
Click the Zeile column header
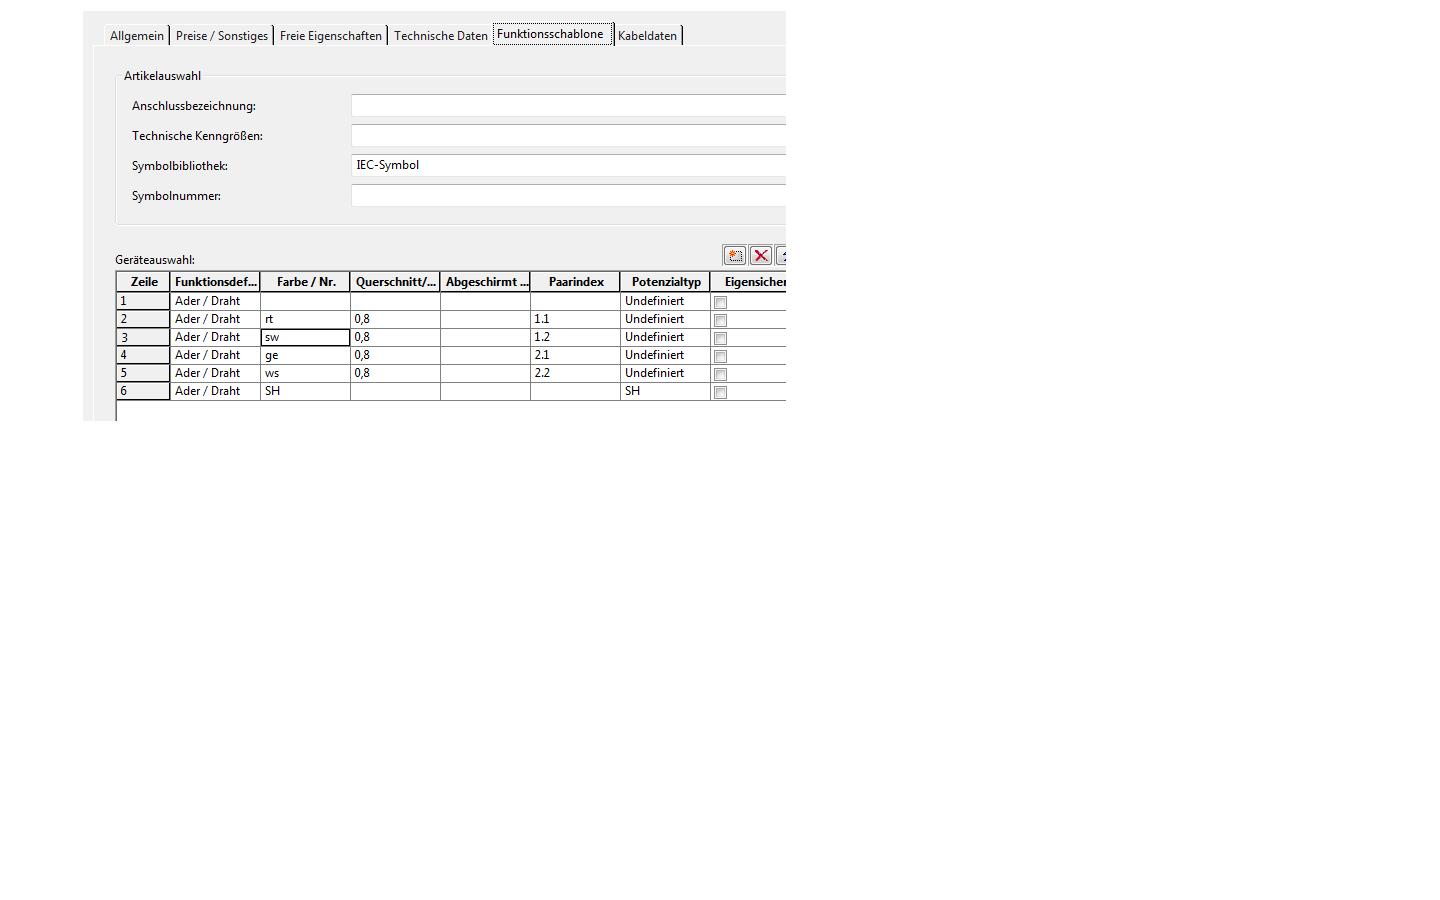click(x=143, y=282)
